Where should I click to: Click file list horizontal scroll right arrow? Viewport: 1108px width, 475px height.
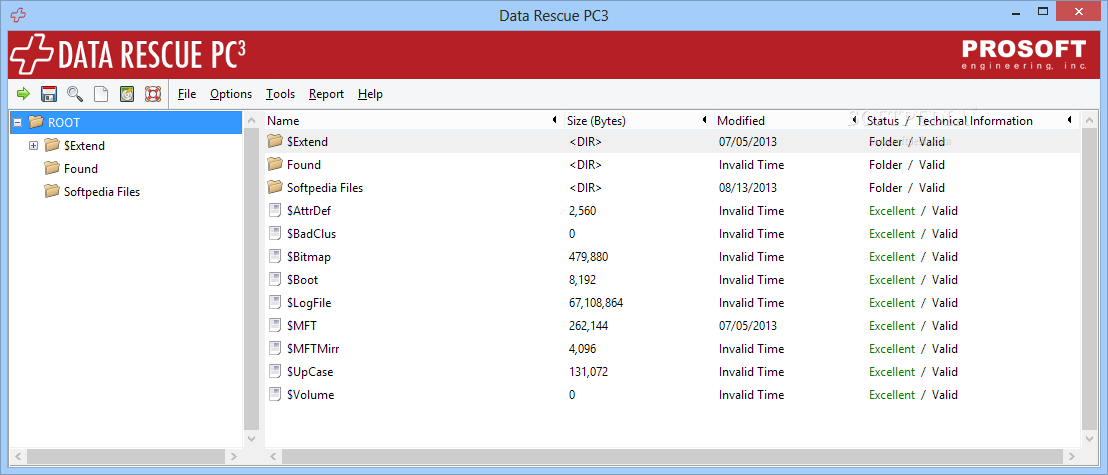point(1072,456)
